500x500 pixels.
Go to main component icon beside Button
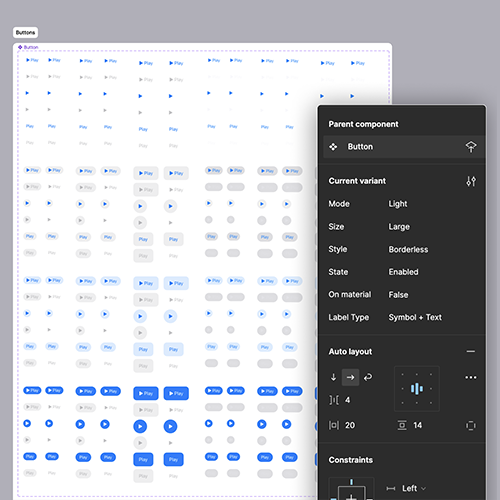tap(471, 147)
